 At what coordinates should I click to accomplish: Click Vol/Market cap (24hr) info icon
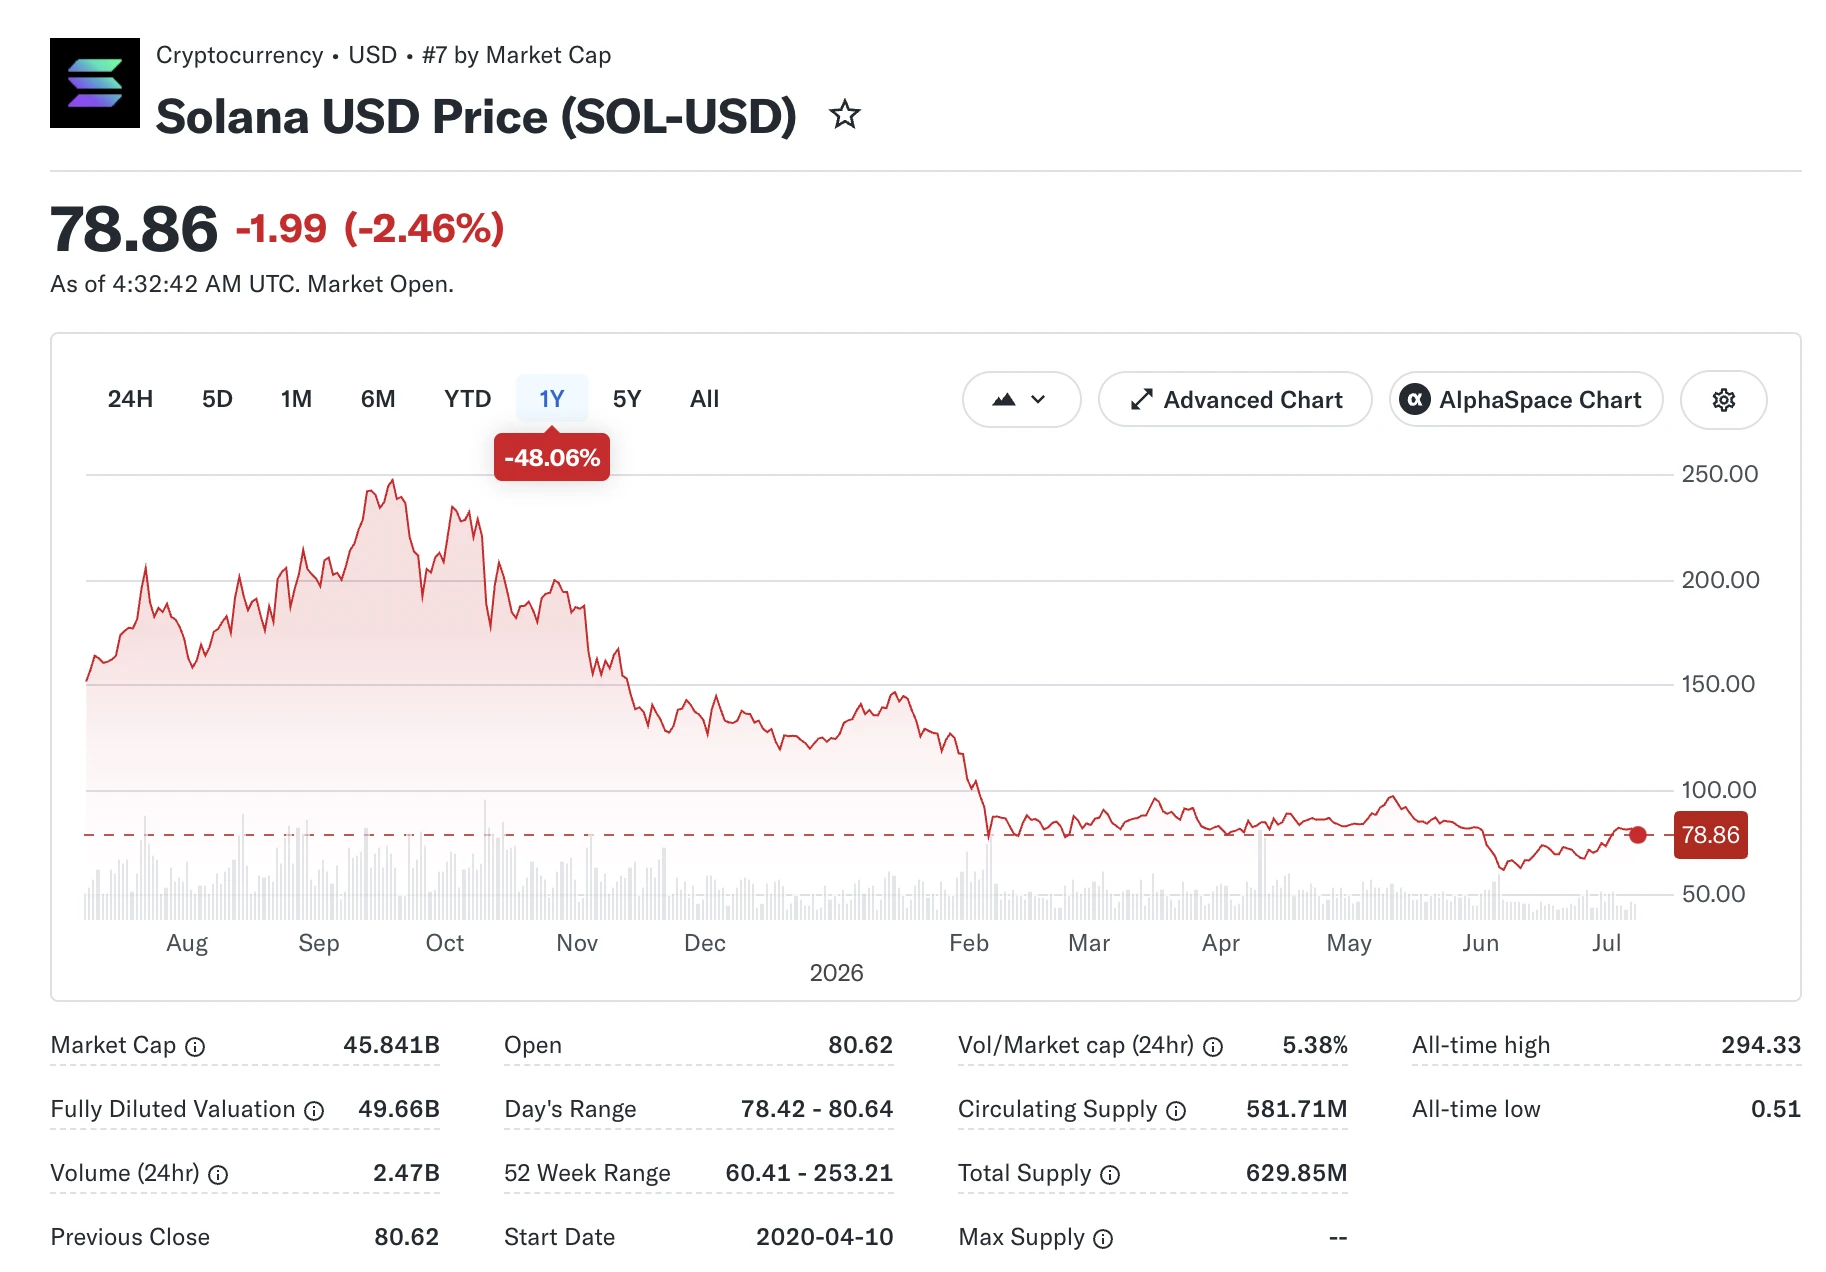point(1213,1047)
